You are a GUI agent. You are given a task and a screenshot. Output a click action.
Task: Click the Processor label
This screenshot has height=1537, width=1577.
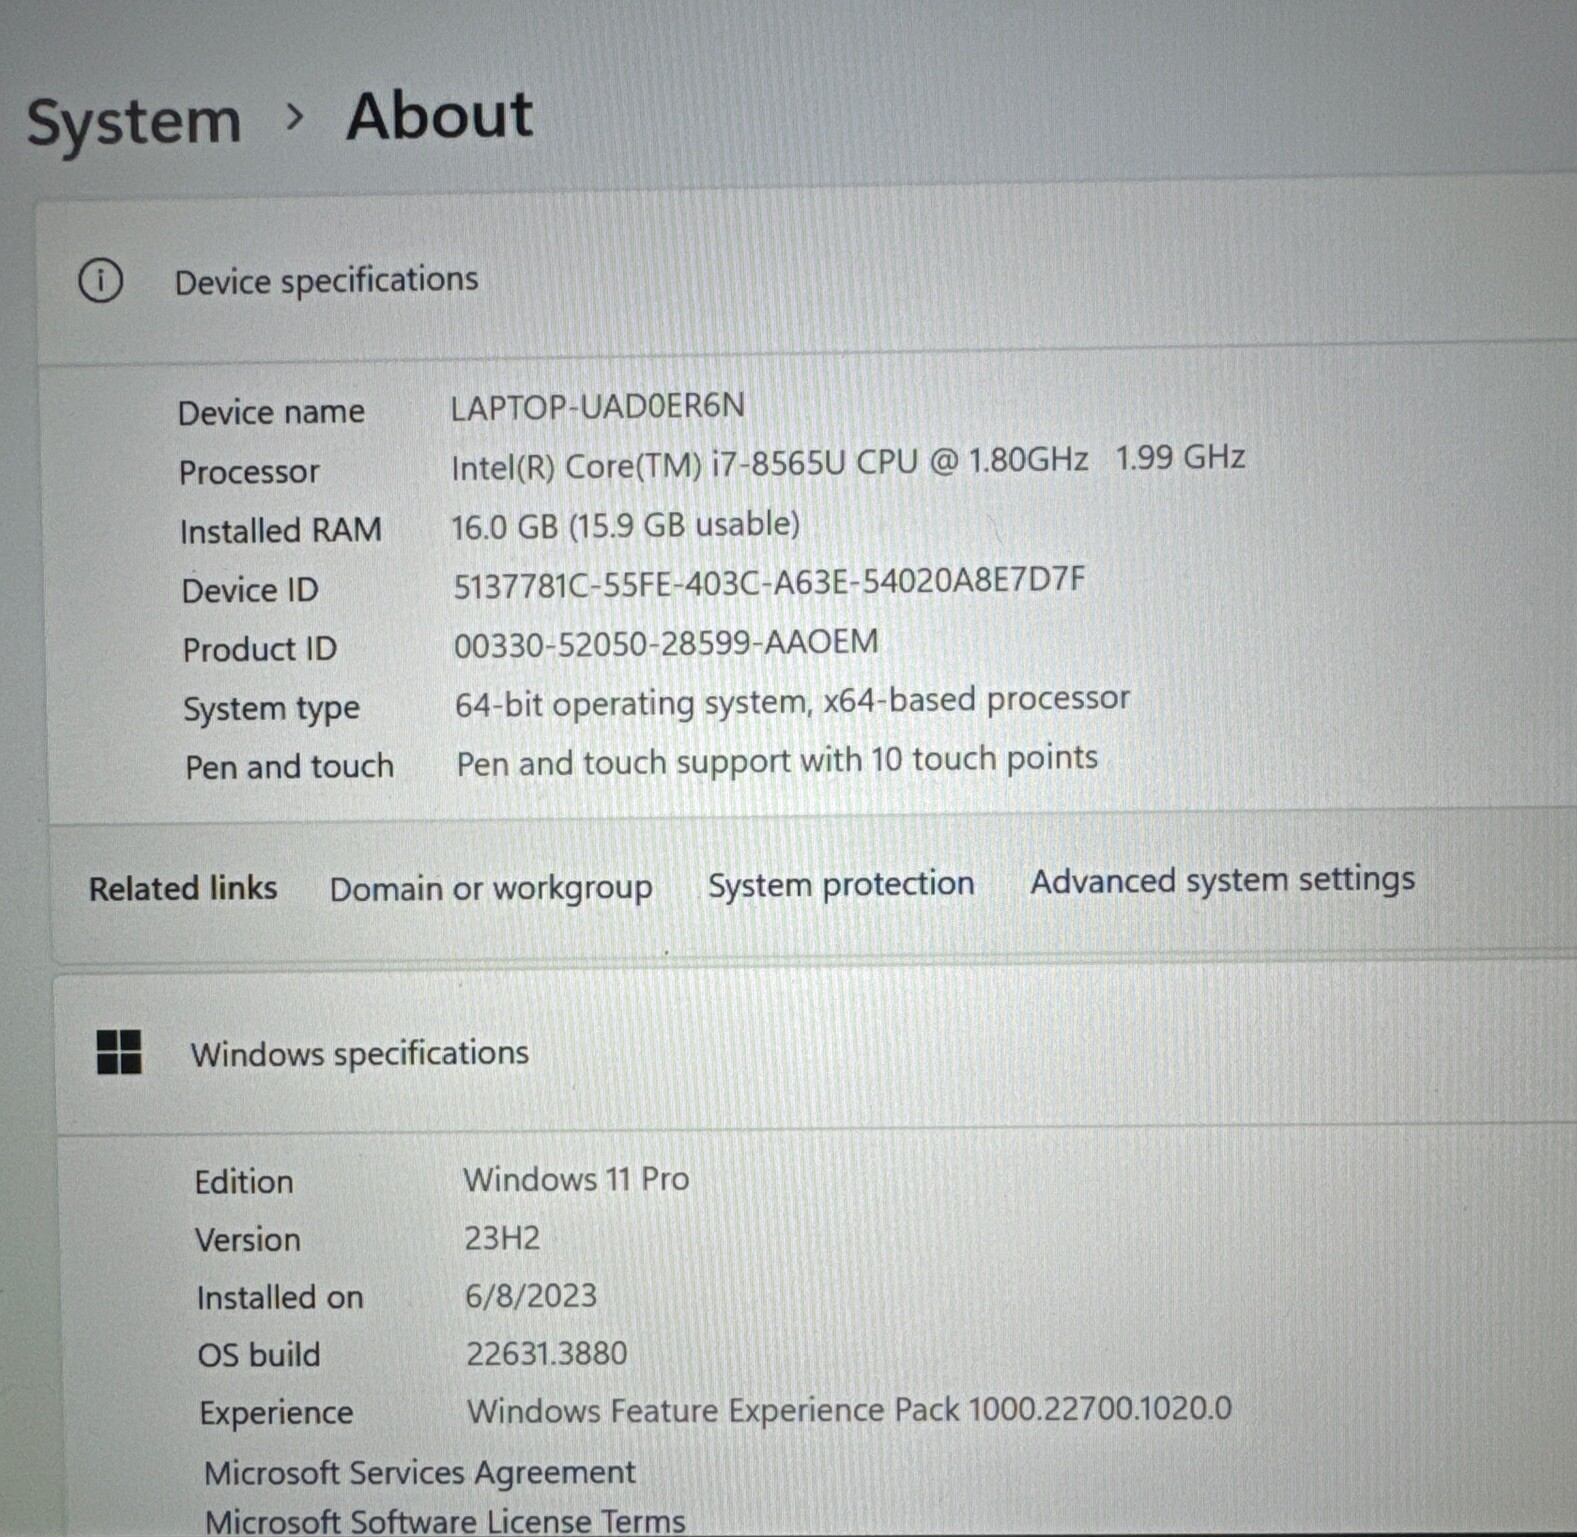[x=249, y=472]
